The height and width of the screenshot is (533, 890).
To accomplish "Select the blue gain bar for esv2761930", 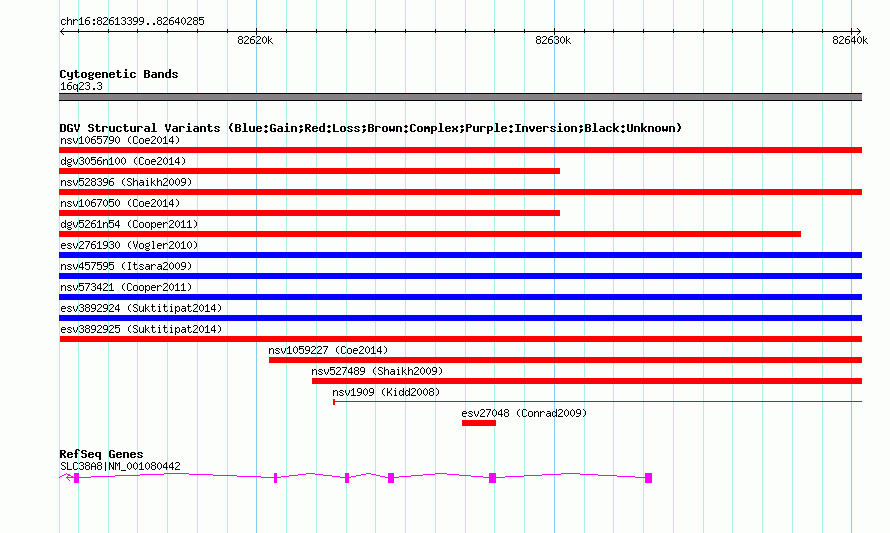I will click(x=460, y=255).
